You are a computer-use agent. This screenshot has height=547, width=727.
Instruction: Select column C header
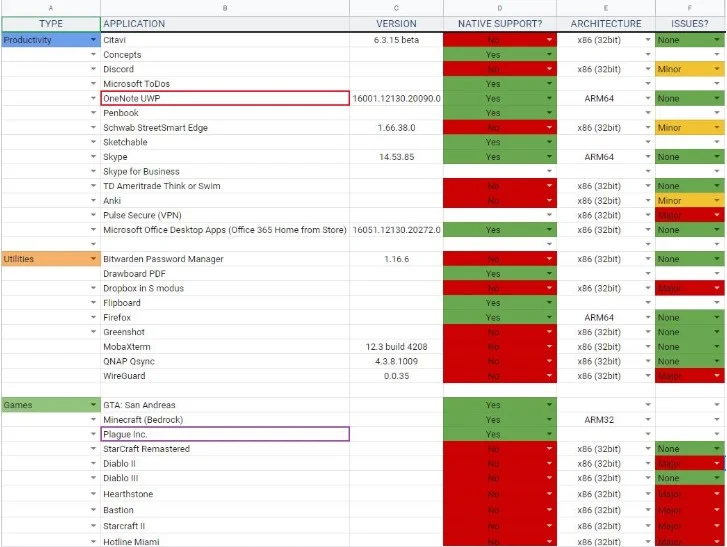point(396,8)
